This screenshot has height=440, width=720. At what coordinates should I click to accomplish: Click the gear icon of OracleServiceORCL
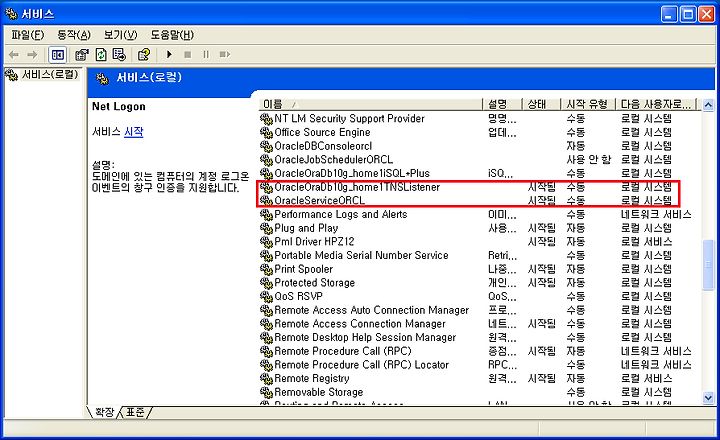pos(266,201)
